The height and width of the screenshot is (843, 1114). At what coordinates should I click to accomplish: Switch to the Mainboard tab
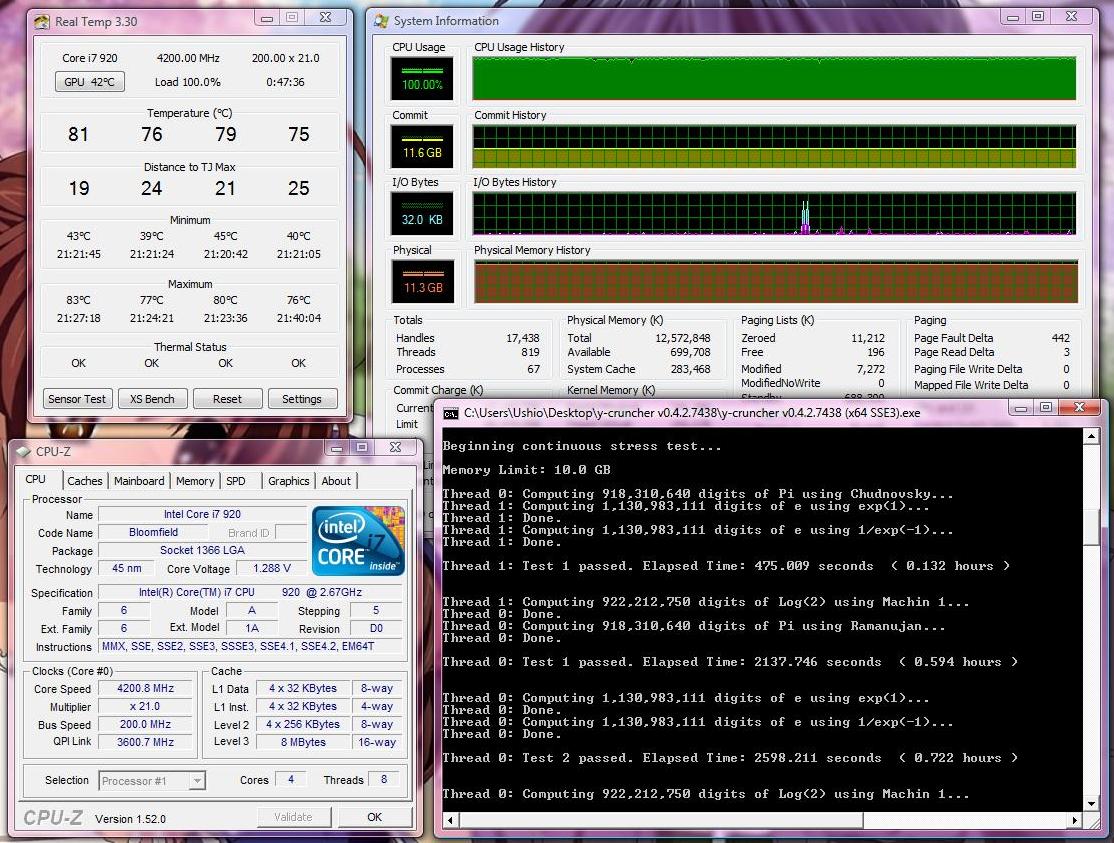point(139,481)
